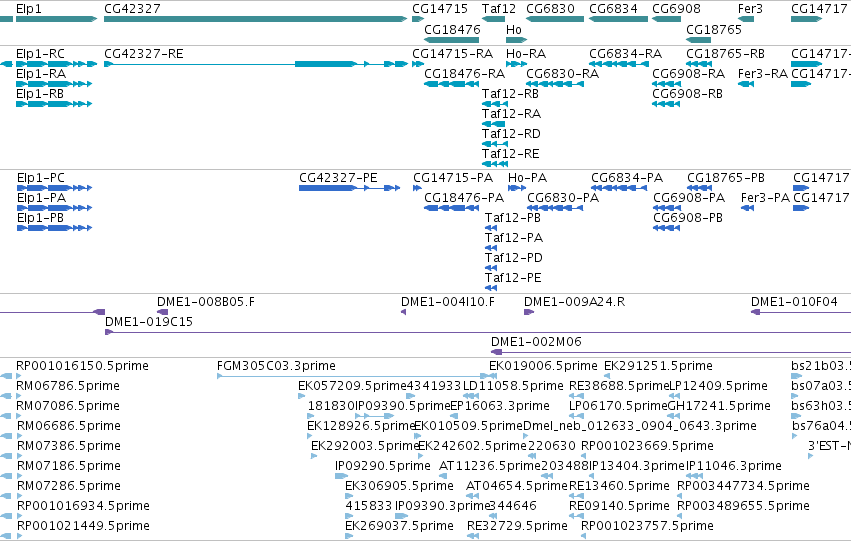This screenshot has width=851, height=541.
Task: Click the EK291251.5prime EST label
Action: pos(658,366)
